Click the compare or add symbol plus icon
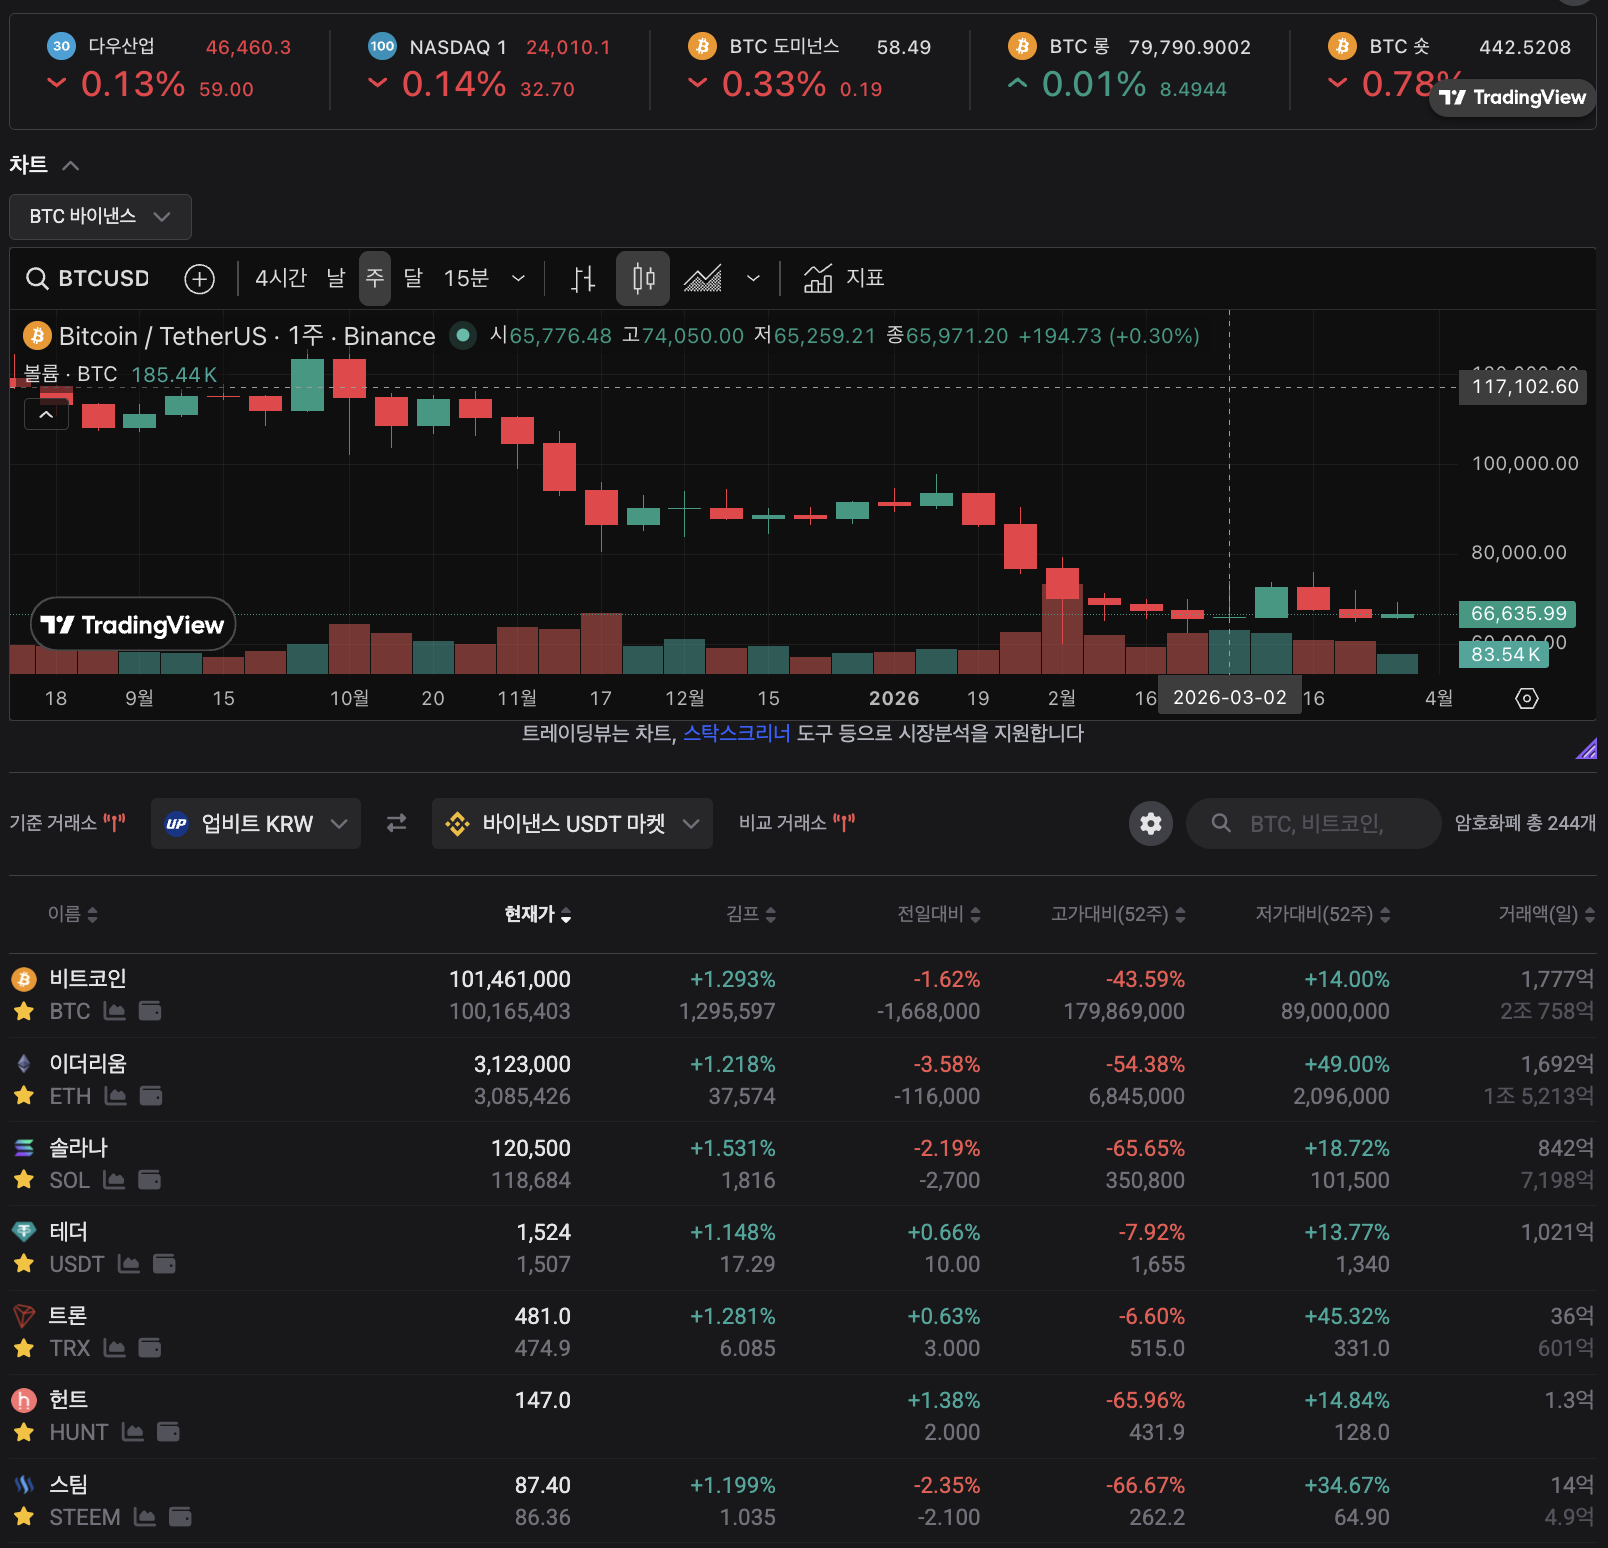The width and height of the screenshot is (1608, 1548). click(x=200, y=279)
